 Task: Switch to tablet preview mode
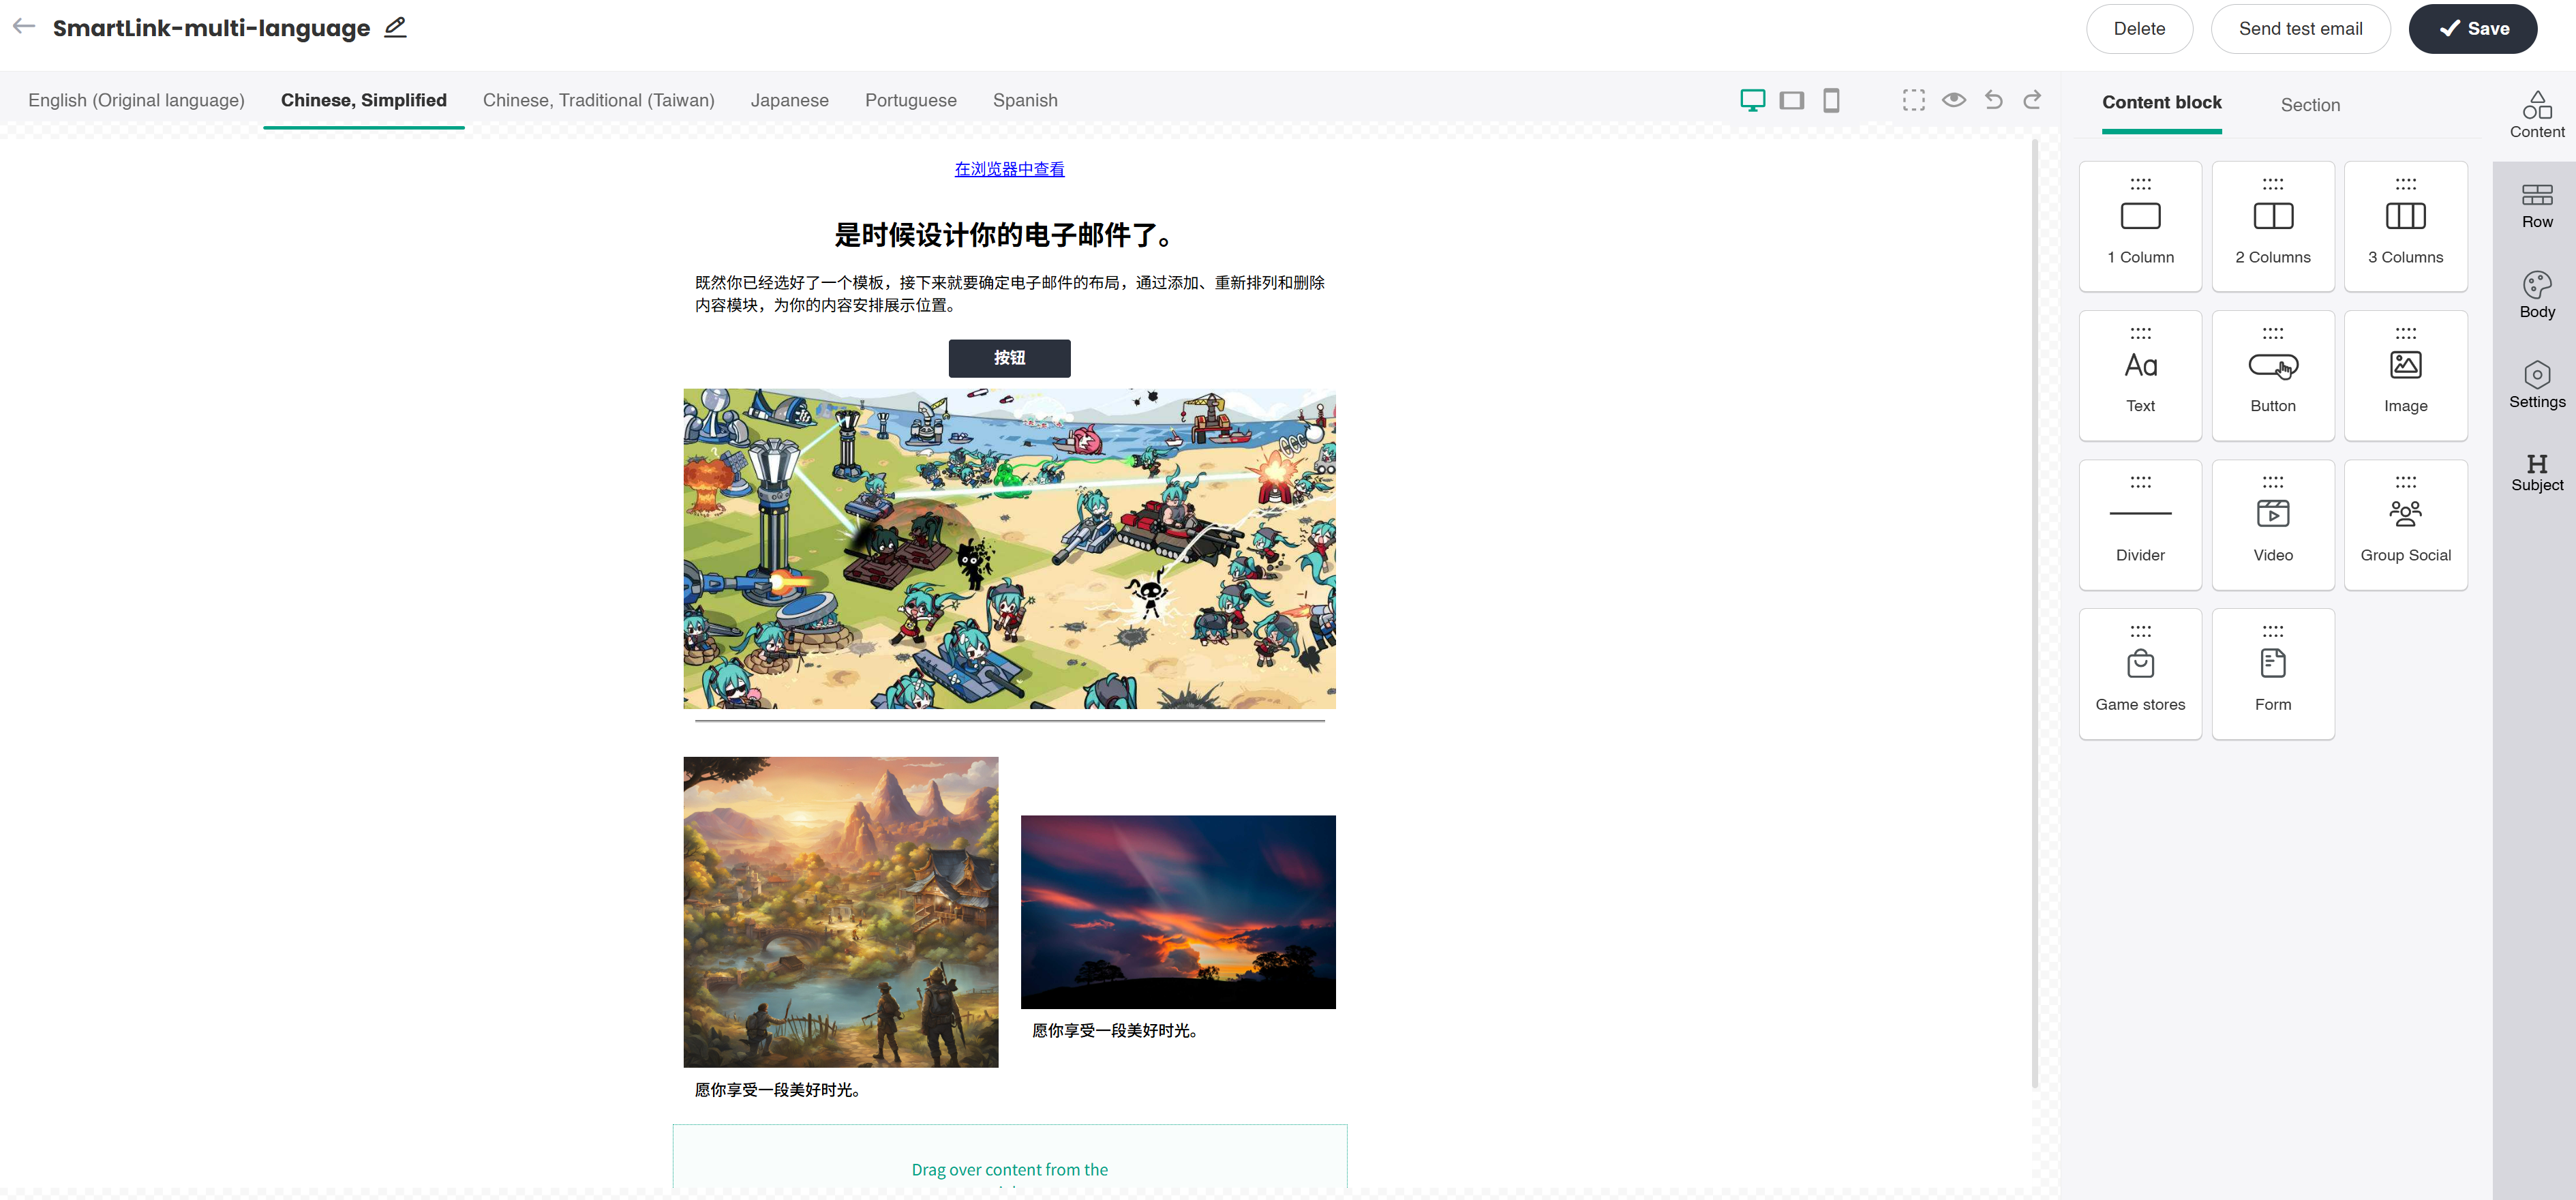[x=1791, y=100]
